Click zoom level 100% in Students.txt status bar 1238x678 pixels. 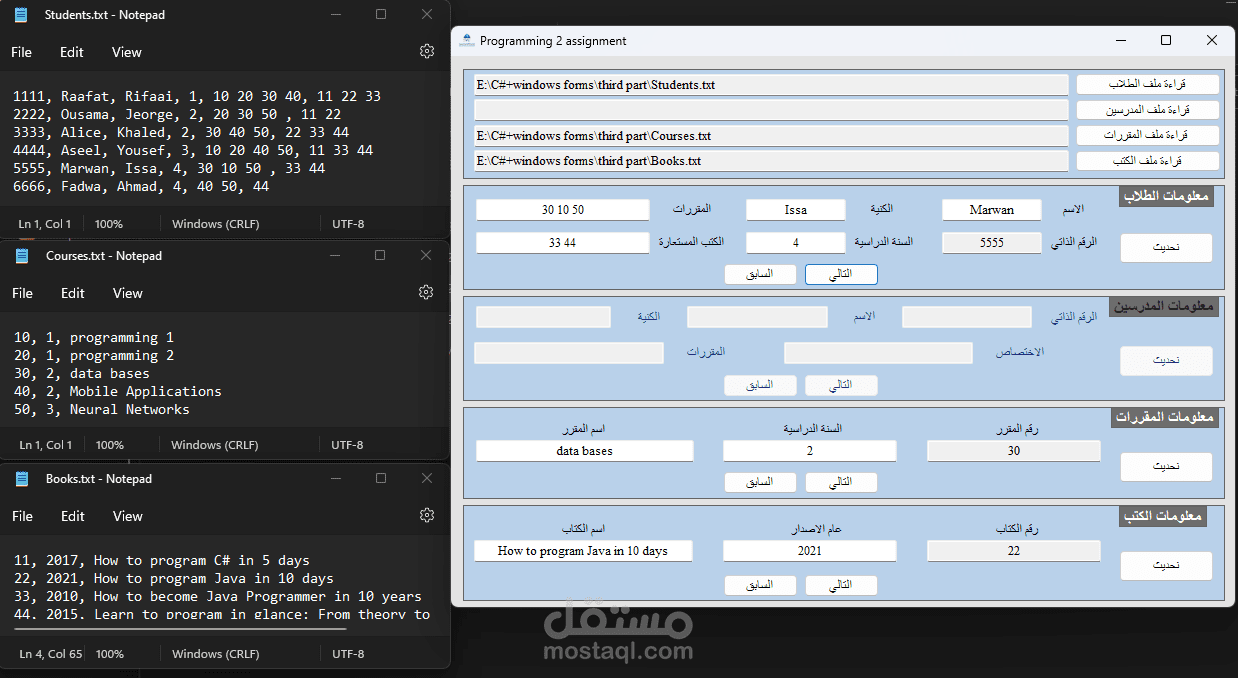pos(109,224)
